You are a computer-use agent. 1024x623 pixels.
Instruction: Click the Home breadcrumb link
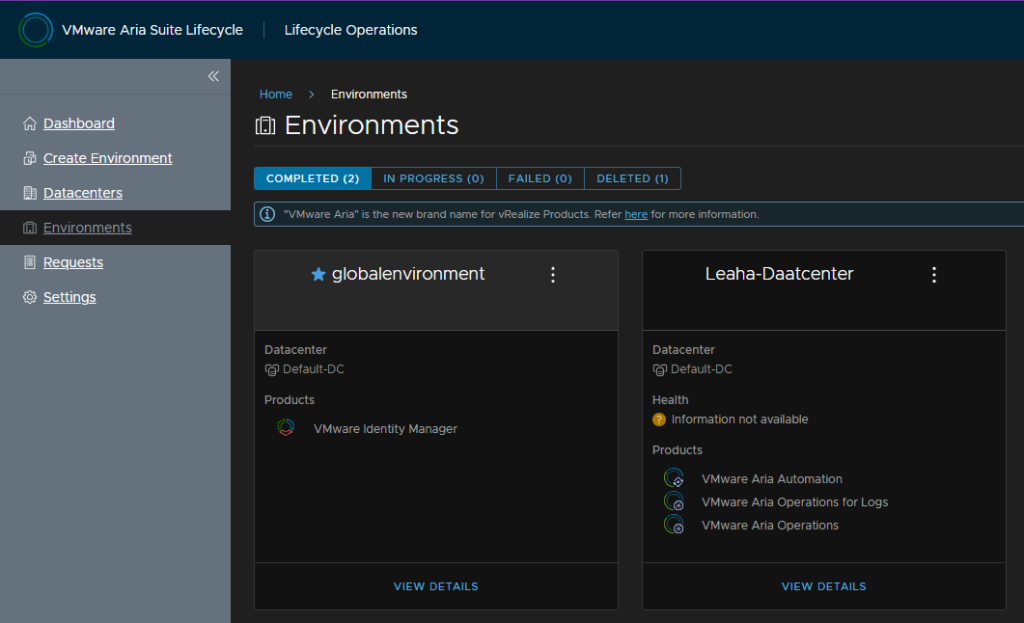point(276,94)
